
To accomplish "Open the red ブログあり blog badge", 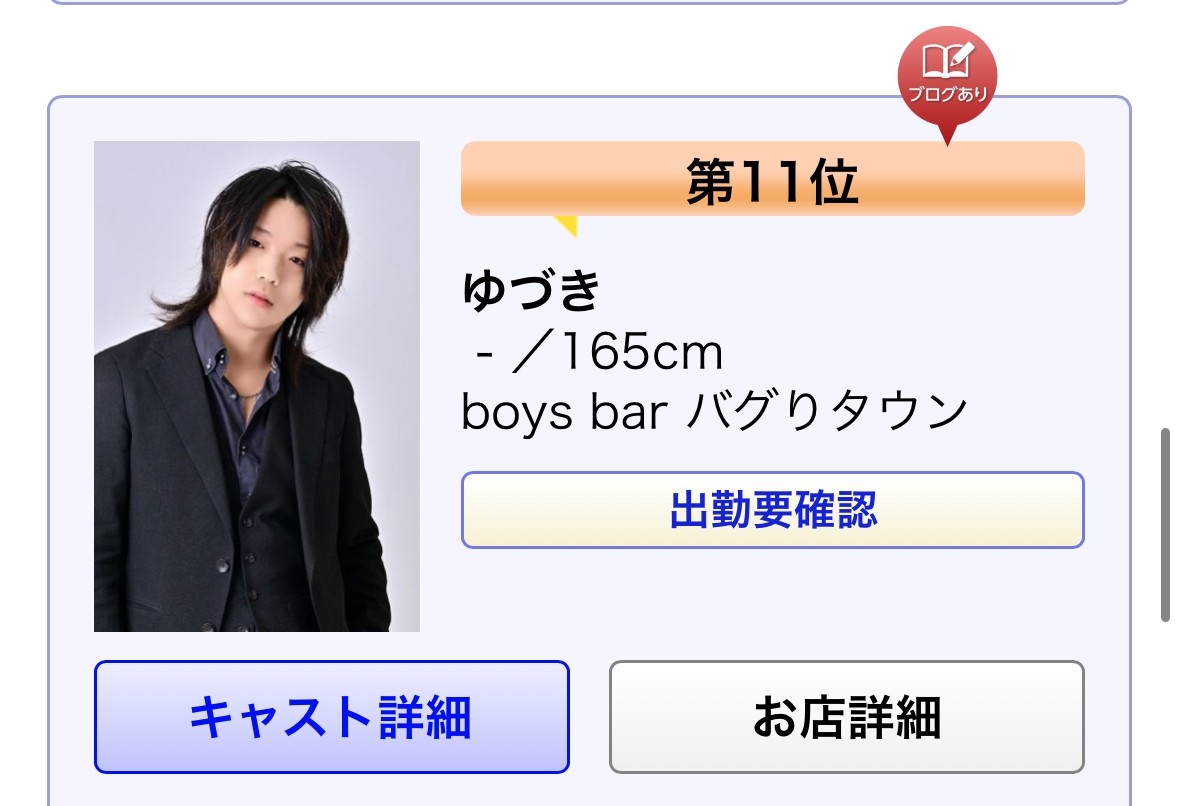I will point(947,78).
